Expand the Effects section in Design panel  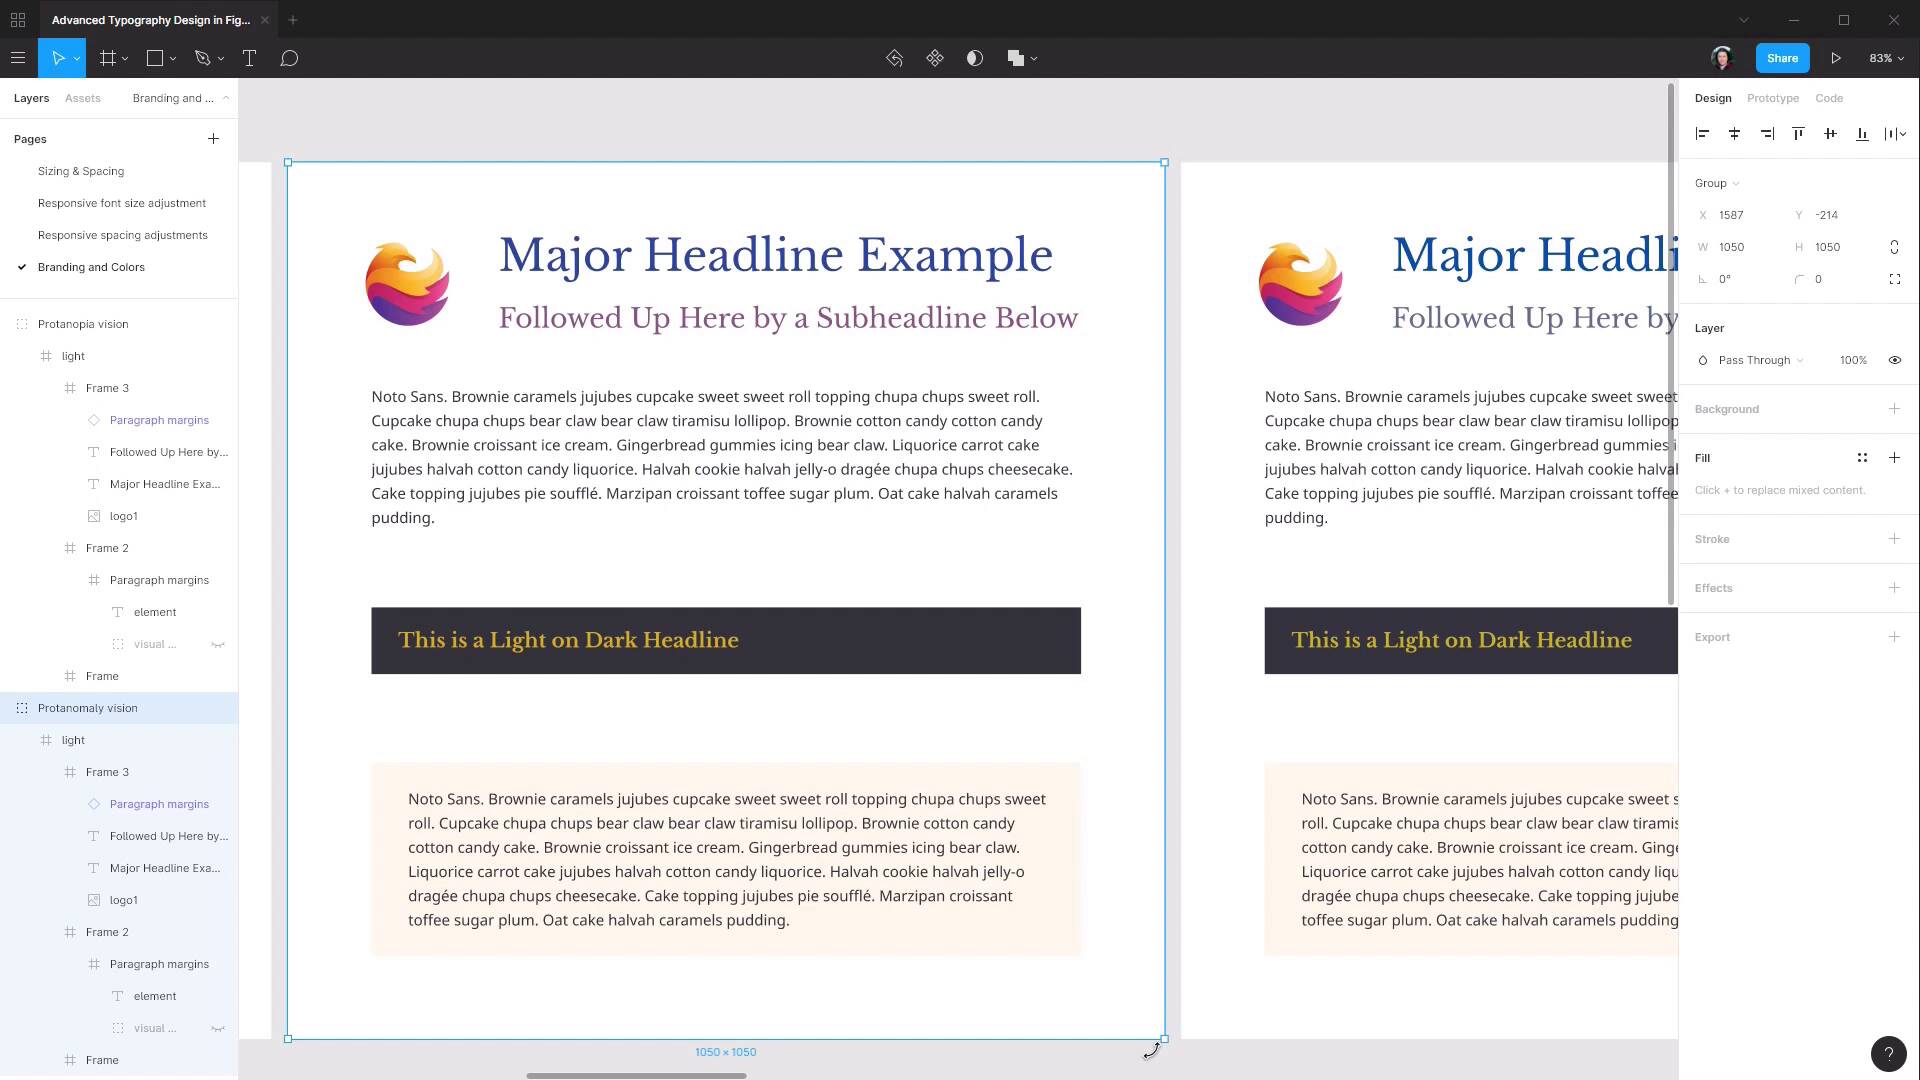(1895, 587)
